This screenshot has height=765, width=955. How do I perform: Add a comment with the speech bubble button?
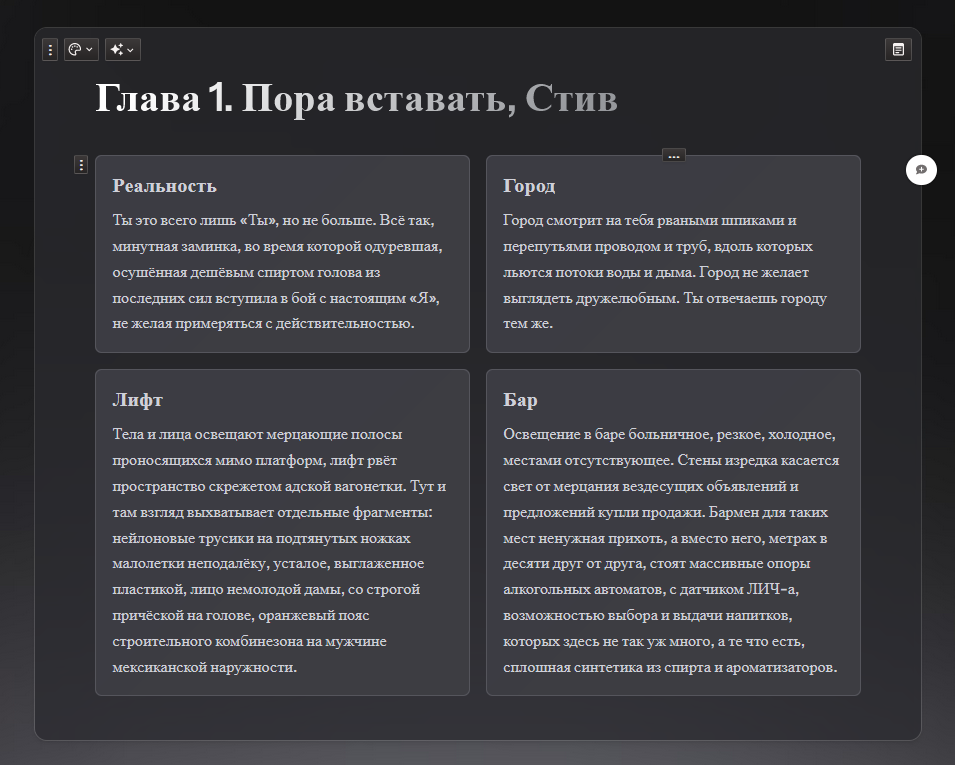tap(921, 170)
